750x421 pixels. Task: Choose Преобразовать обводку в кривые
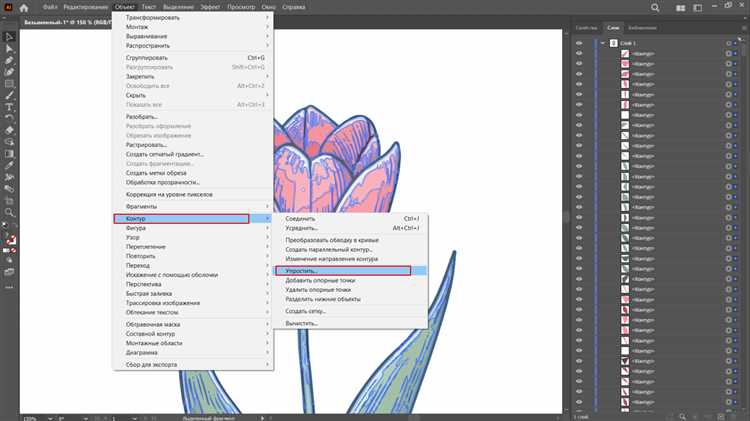click(350, 240)
